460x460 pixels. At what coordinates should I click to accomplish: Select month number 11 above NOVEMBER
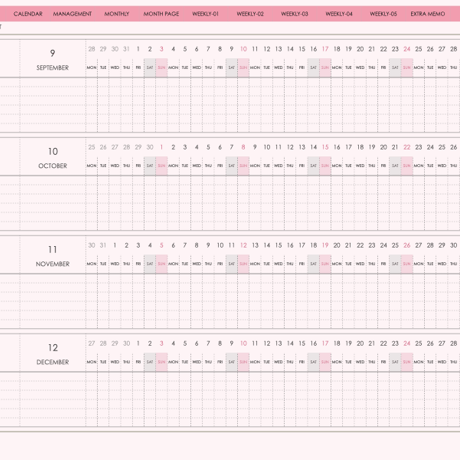point(52,249)
